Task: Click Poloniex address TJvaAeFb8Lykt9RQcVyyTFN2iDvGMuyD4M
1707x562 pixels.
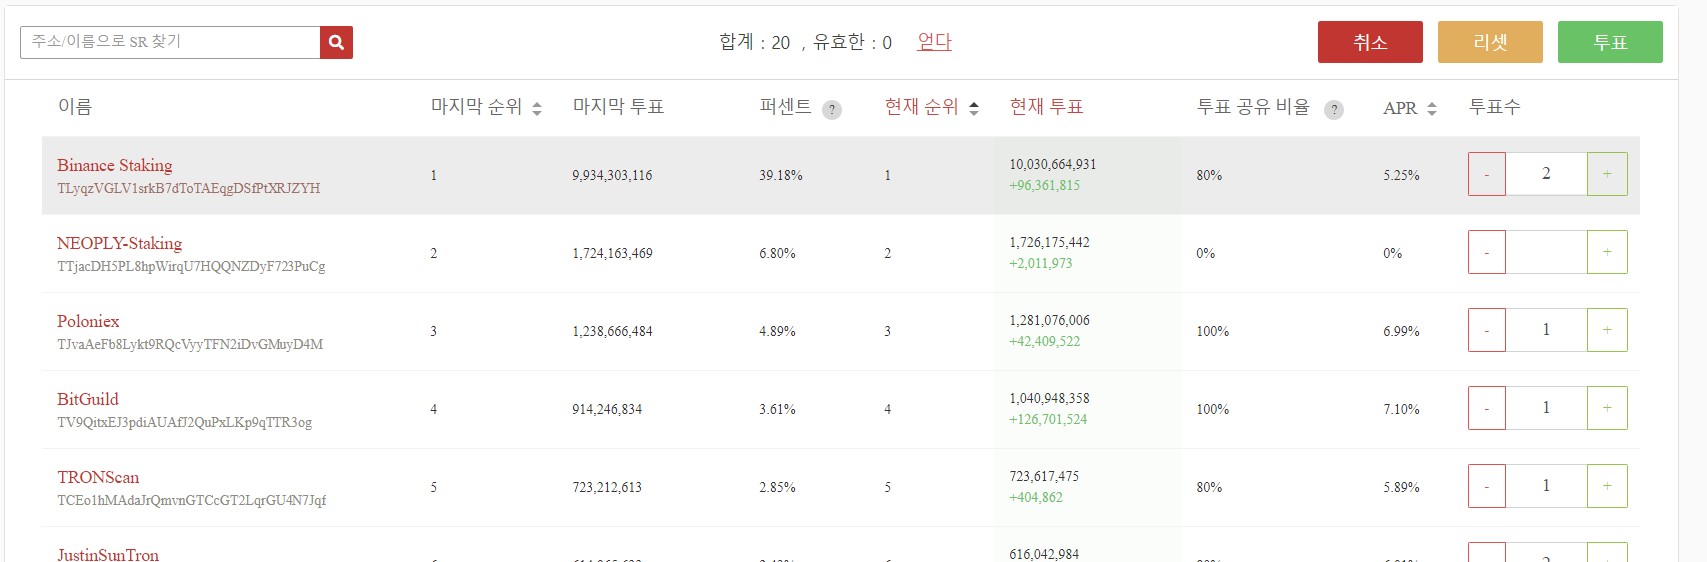Action: coord(190,344)
